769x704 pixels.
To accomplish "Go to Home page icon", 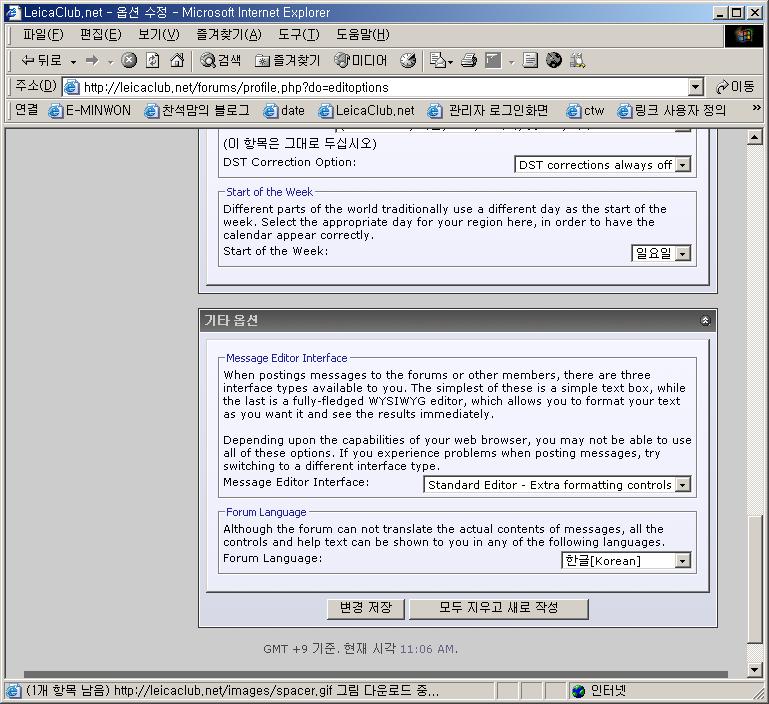I will 177,61.
